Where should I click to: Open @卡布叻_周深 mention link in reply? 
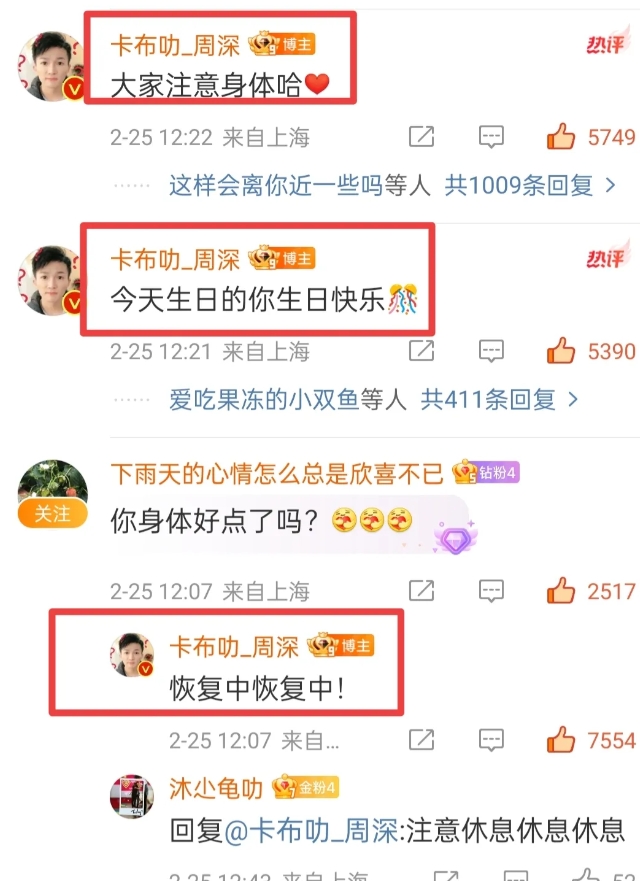click(311, 830)
